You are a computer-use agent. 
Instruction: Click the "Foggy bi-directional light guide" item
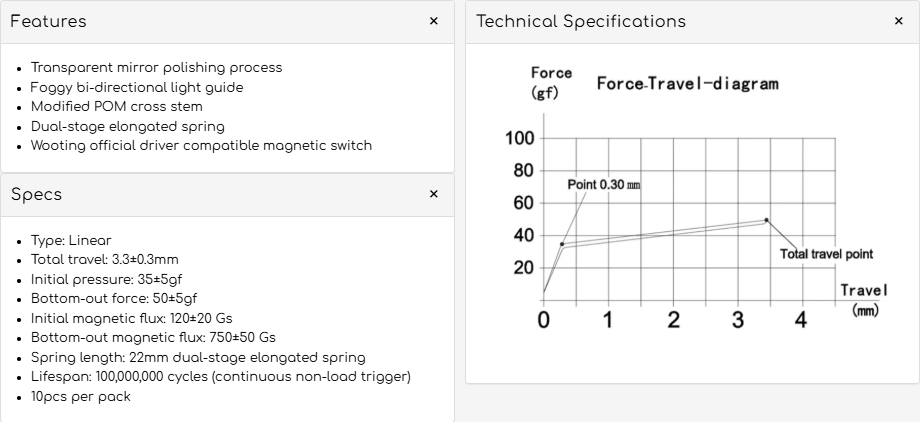point(137,87)
